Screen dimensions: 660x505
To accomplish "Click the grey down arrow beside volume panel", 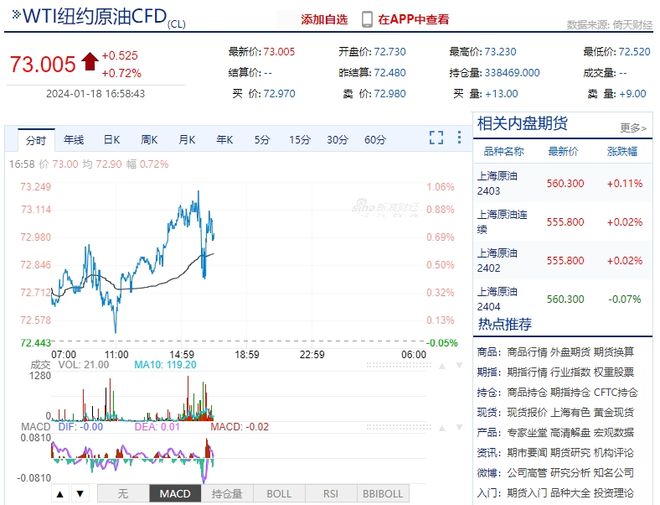I will [459, 365].
